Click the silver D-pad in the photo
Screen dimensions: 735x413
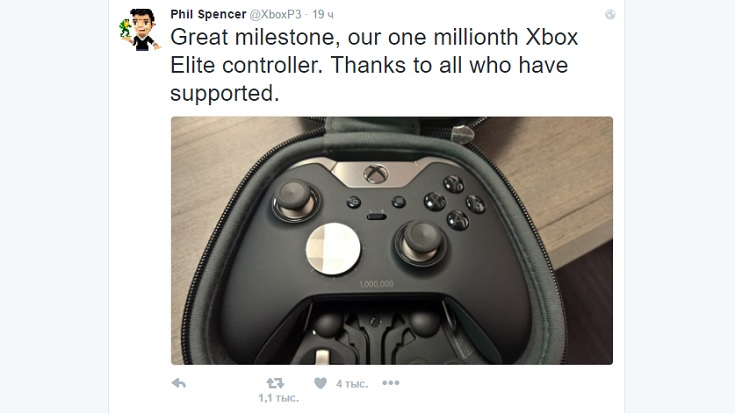point(333,248)
